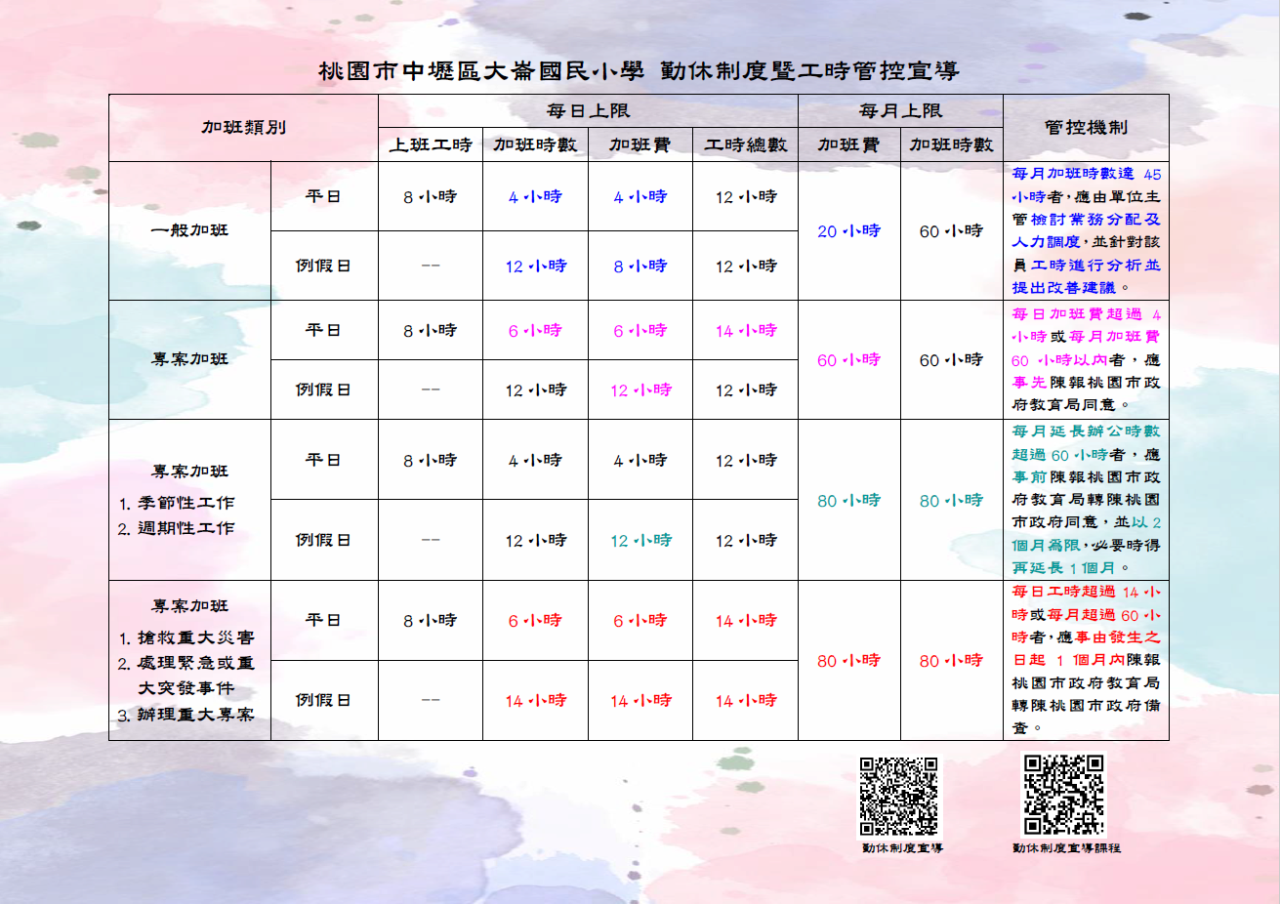This screenshot has width=1280, height=904.
Task: Click the 季節性工作 list item
Action: (177, 503)
